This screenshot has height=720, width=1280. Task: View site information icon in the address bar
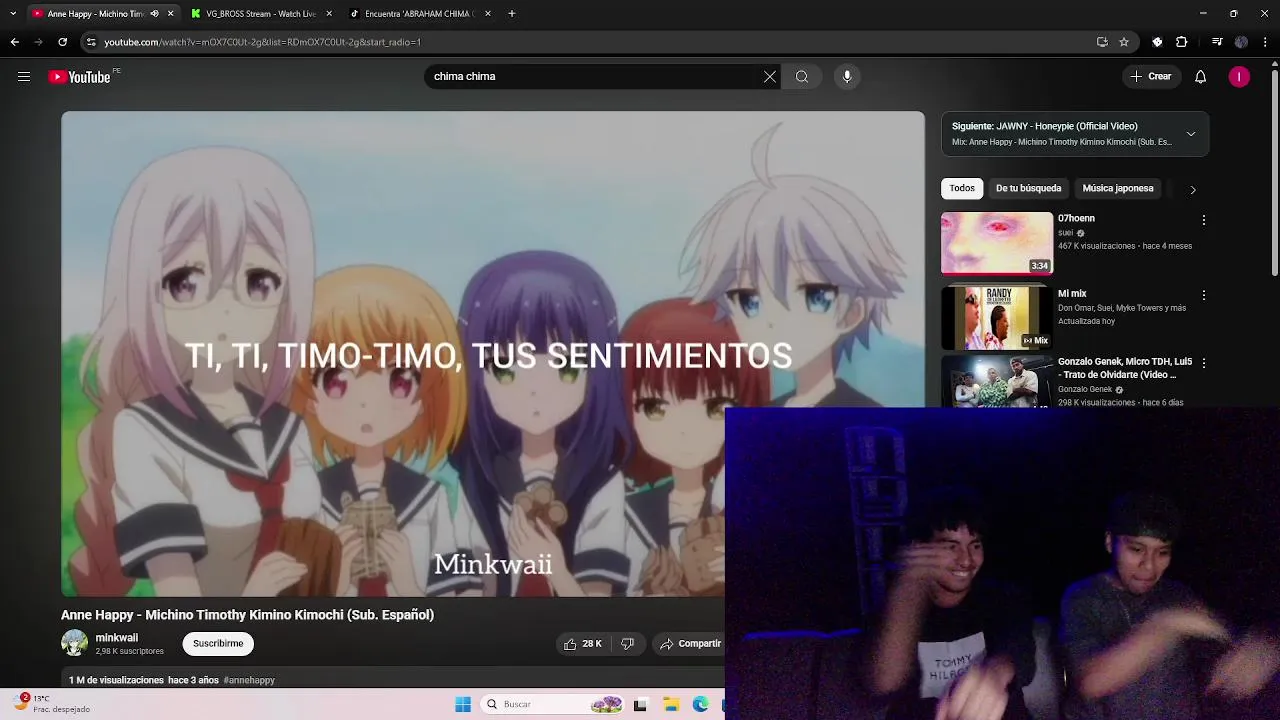coord(91,42)
